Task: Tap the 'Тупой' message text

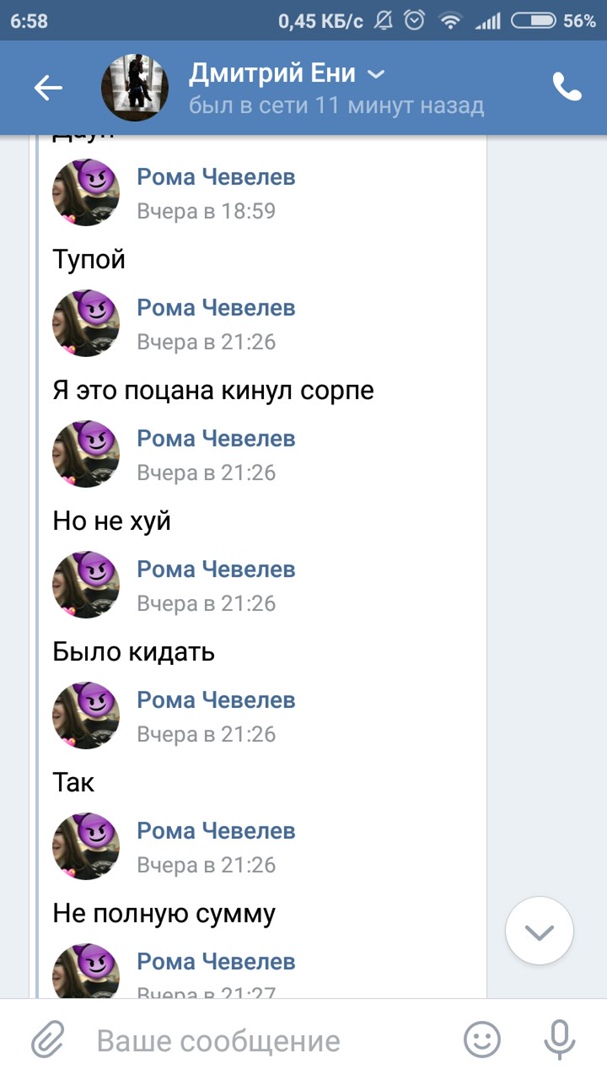Action: 89,260
